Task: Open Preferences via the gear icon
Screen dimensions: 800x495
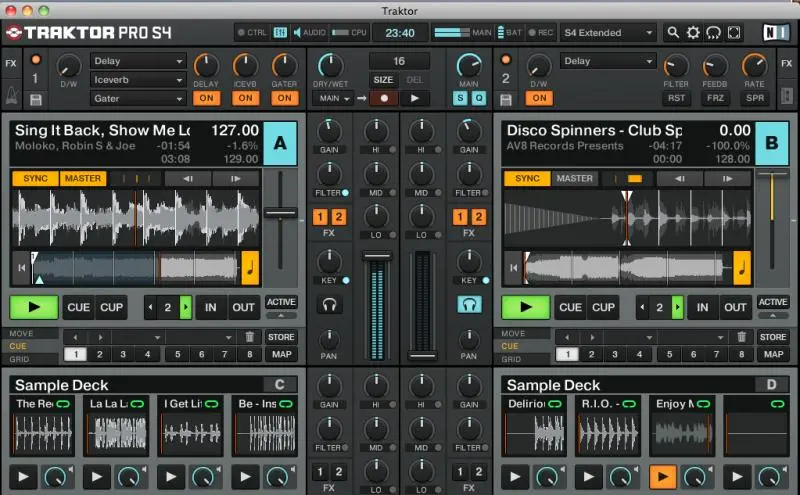Action: pyautogui.click(x=693, y=33)
